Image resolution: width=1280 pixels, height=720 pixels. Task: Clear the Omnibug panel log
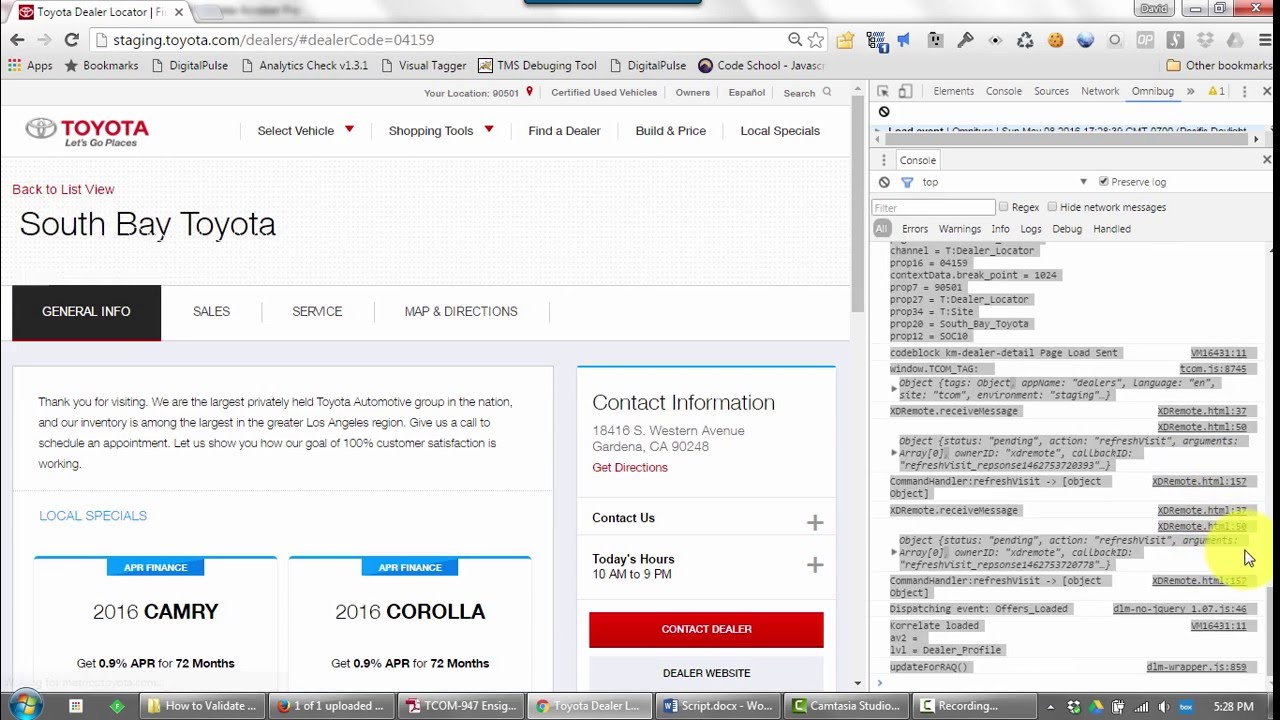tap(884, 112)
